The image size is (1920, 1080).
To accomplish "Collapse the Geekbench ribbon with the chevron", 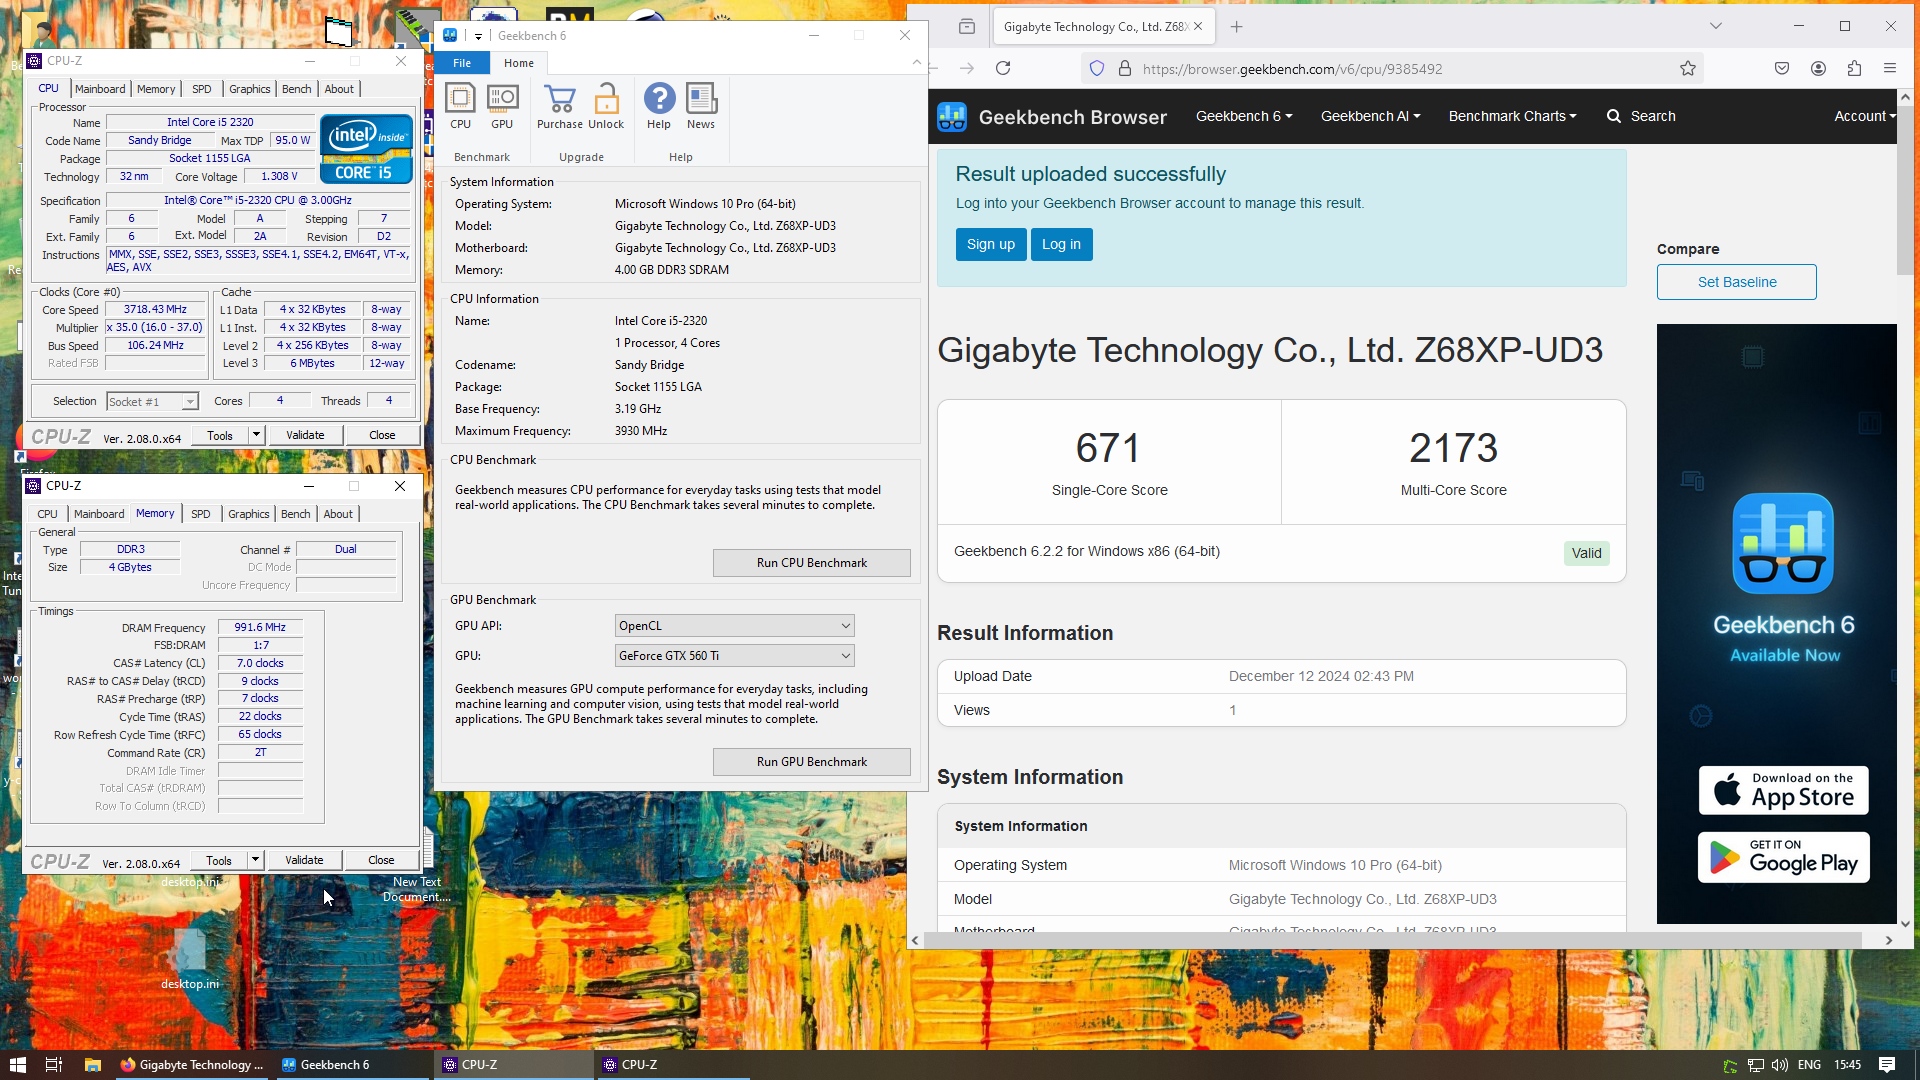I will 916,63.
